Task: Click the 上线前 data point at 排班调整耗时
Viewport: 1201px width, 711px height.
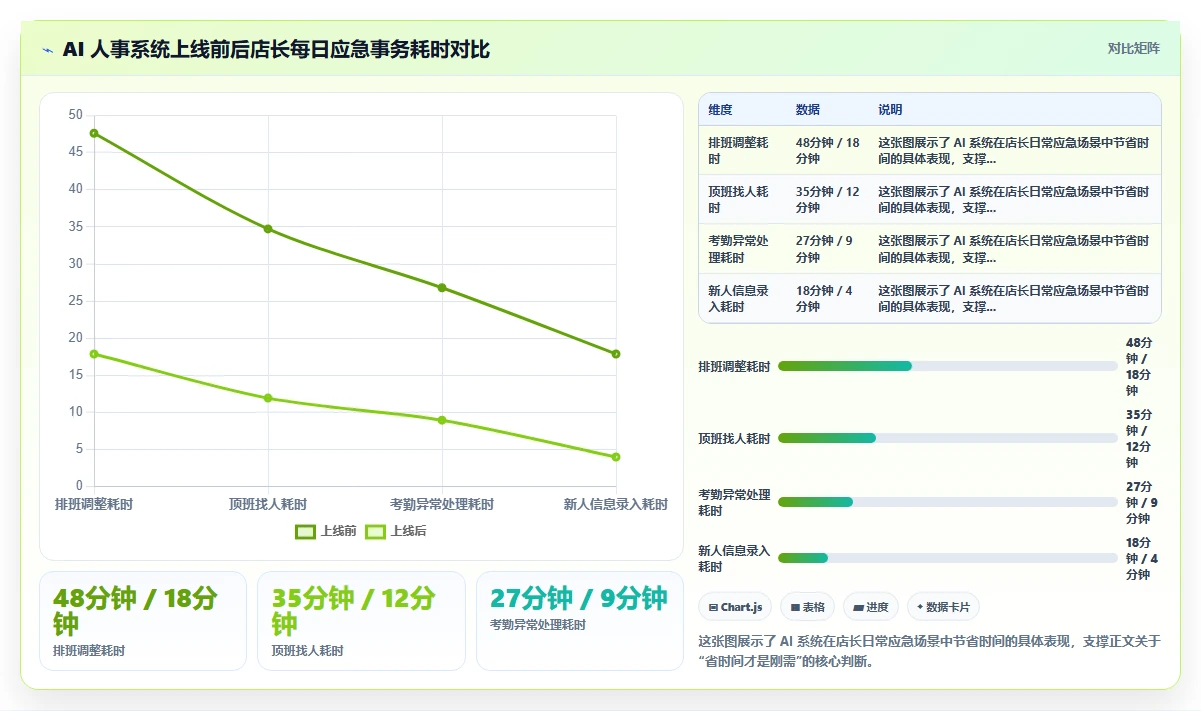Action: [94, 133]
